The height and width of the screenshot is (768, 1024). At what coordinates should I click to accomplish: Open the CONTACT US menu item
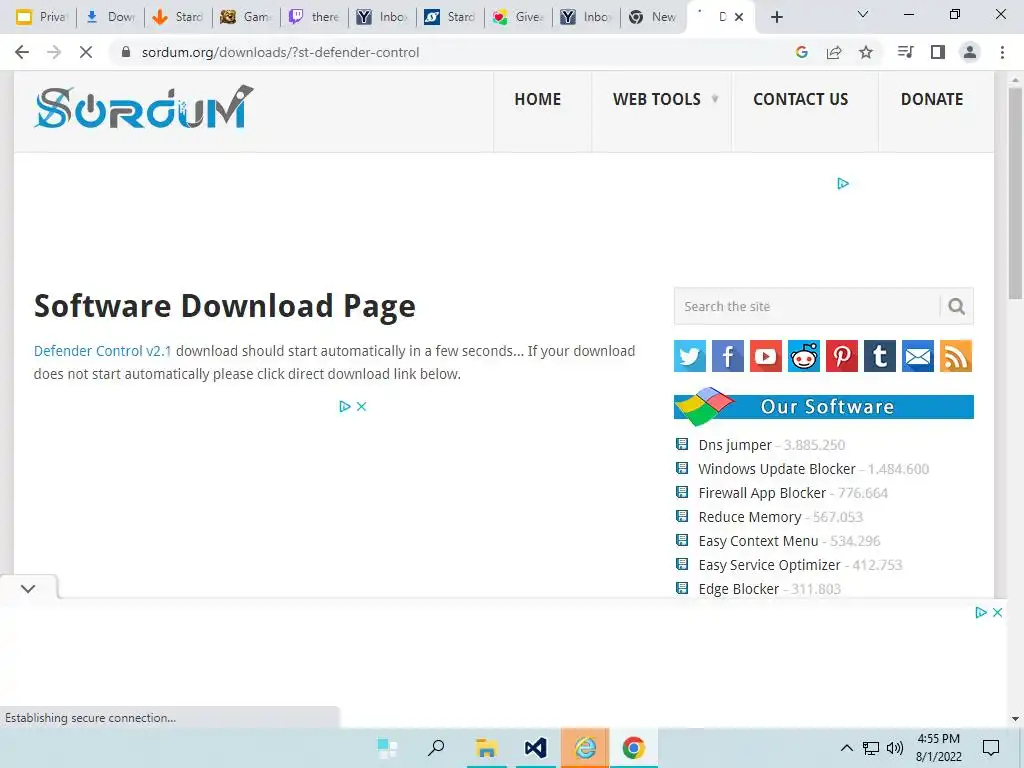tap(801, 99)
